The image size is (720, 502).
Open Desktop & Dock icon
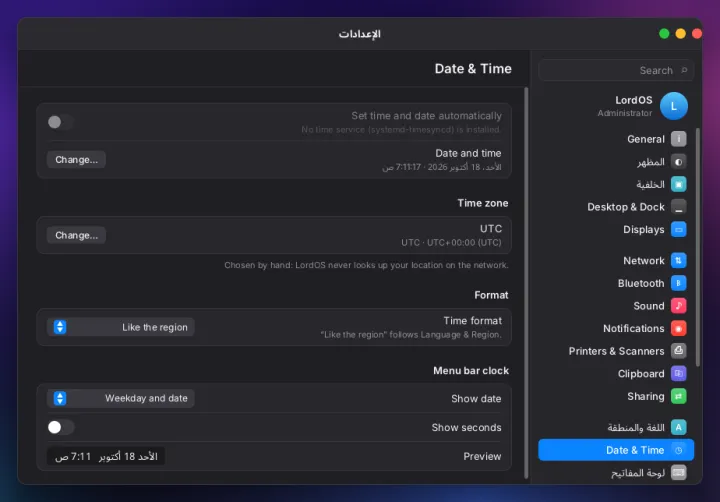678,207
